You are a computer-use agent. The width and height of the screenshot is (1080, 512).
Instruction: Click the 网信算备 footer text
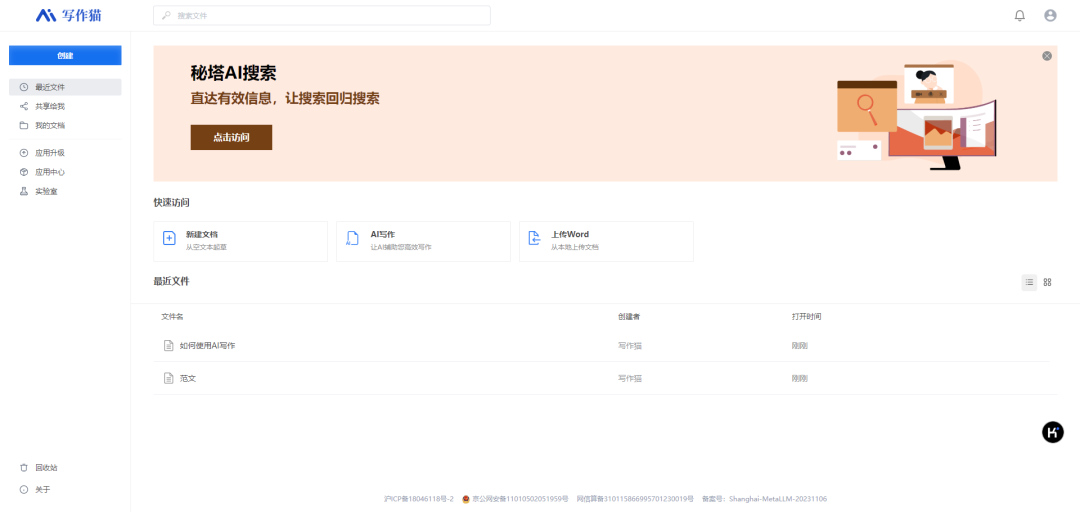coord(634,498)
